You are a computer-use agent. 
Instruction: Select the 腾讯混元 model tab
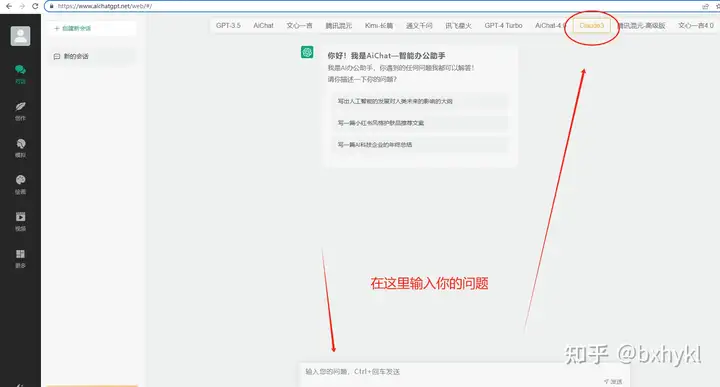(x=339, y=26)
